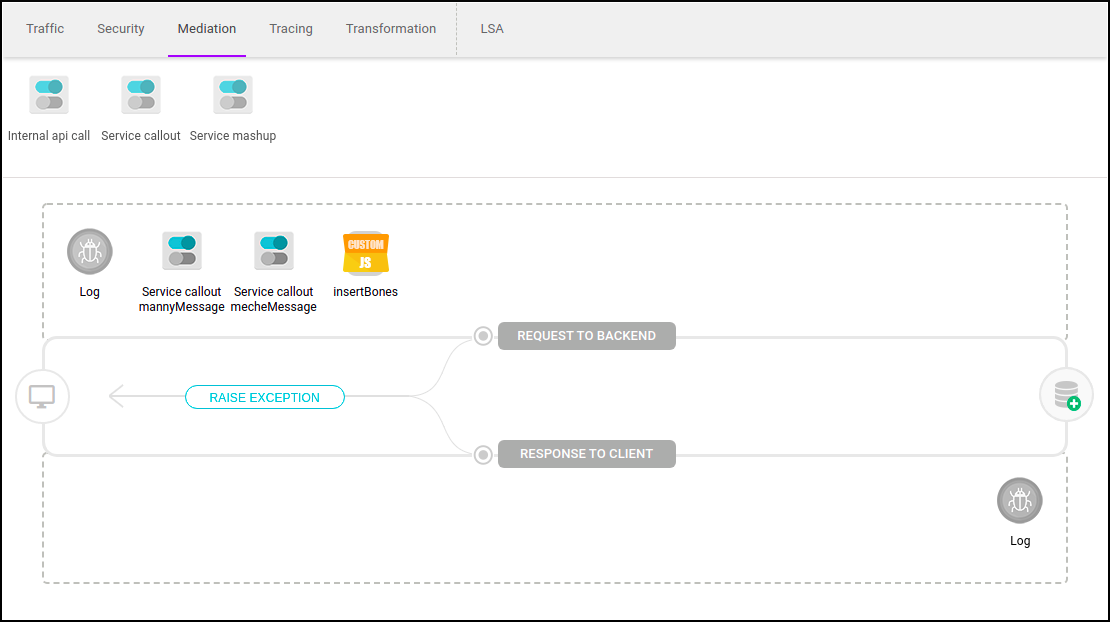
Task: Select the Service callout mannyMessage icon
Action: point(182,251)
